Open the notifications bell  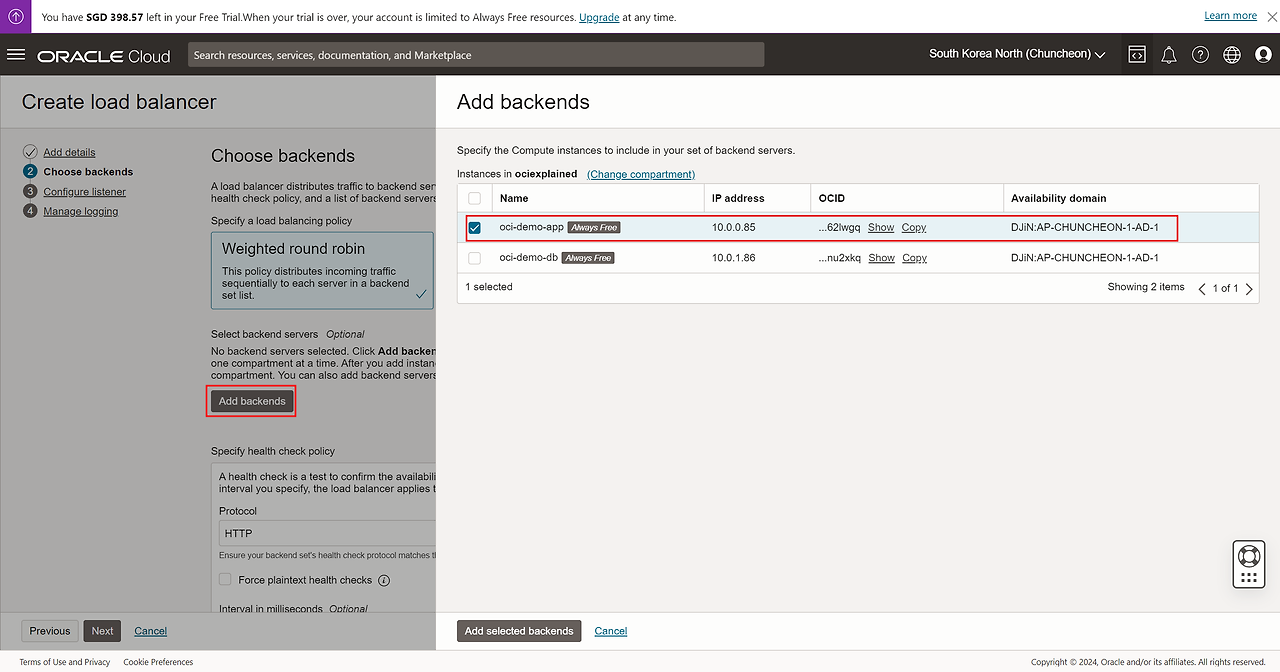(1168, 55)
